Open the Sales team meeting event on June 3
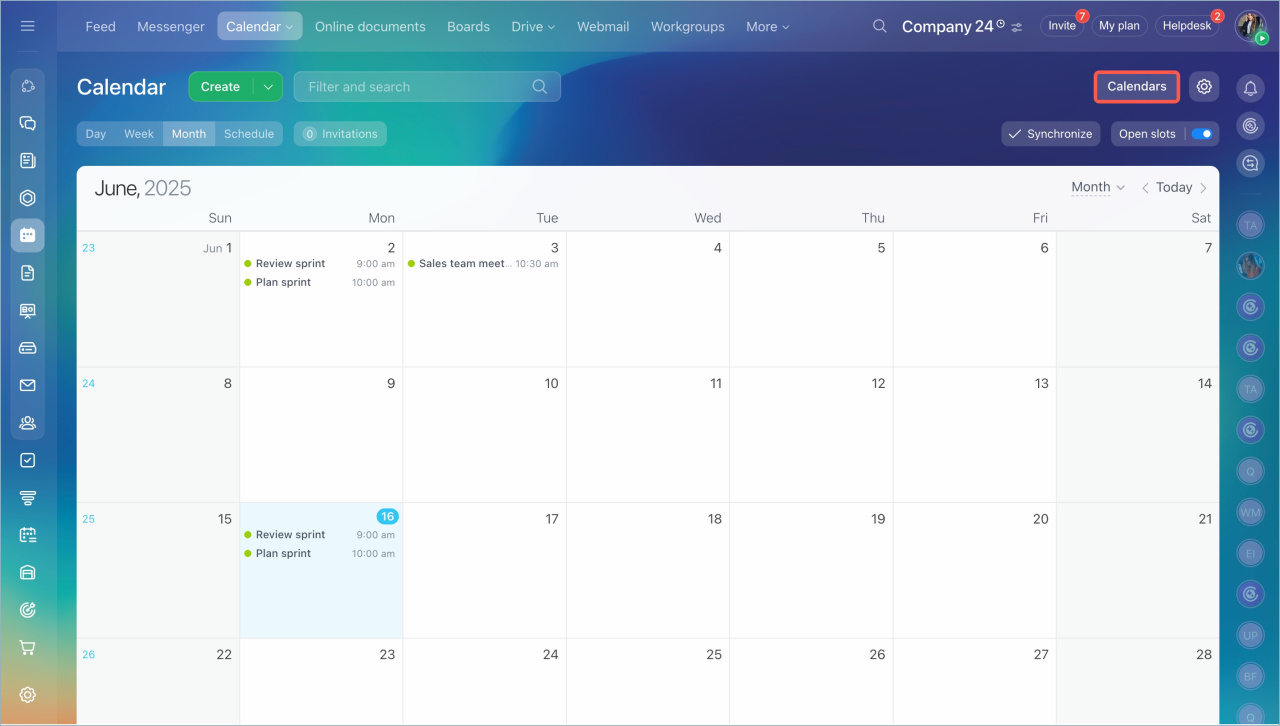Screen dimensions: 1280x726 [464, 264]
